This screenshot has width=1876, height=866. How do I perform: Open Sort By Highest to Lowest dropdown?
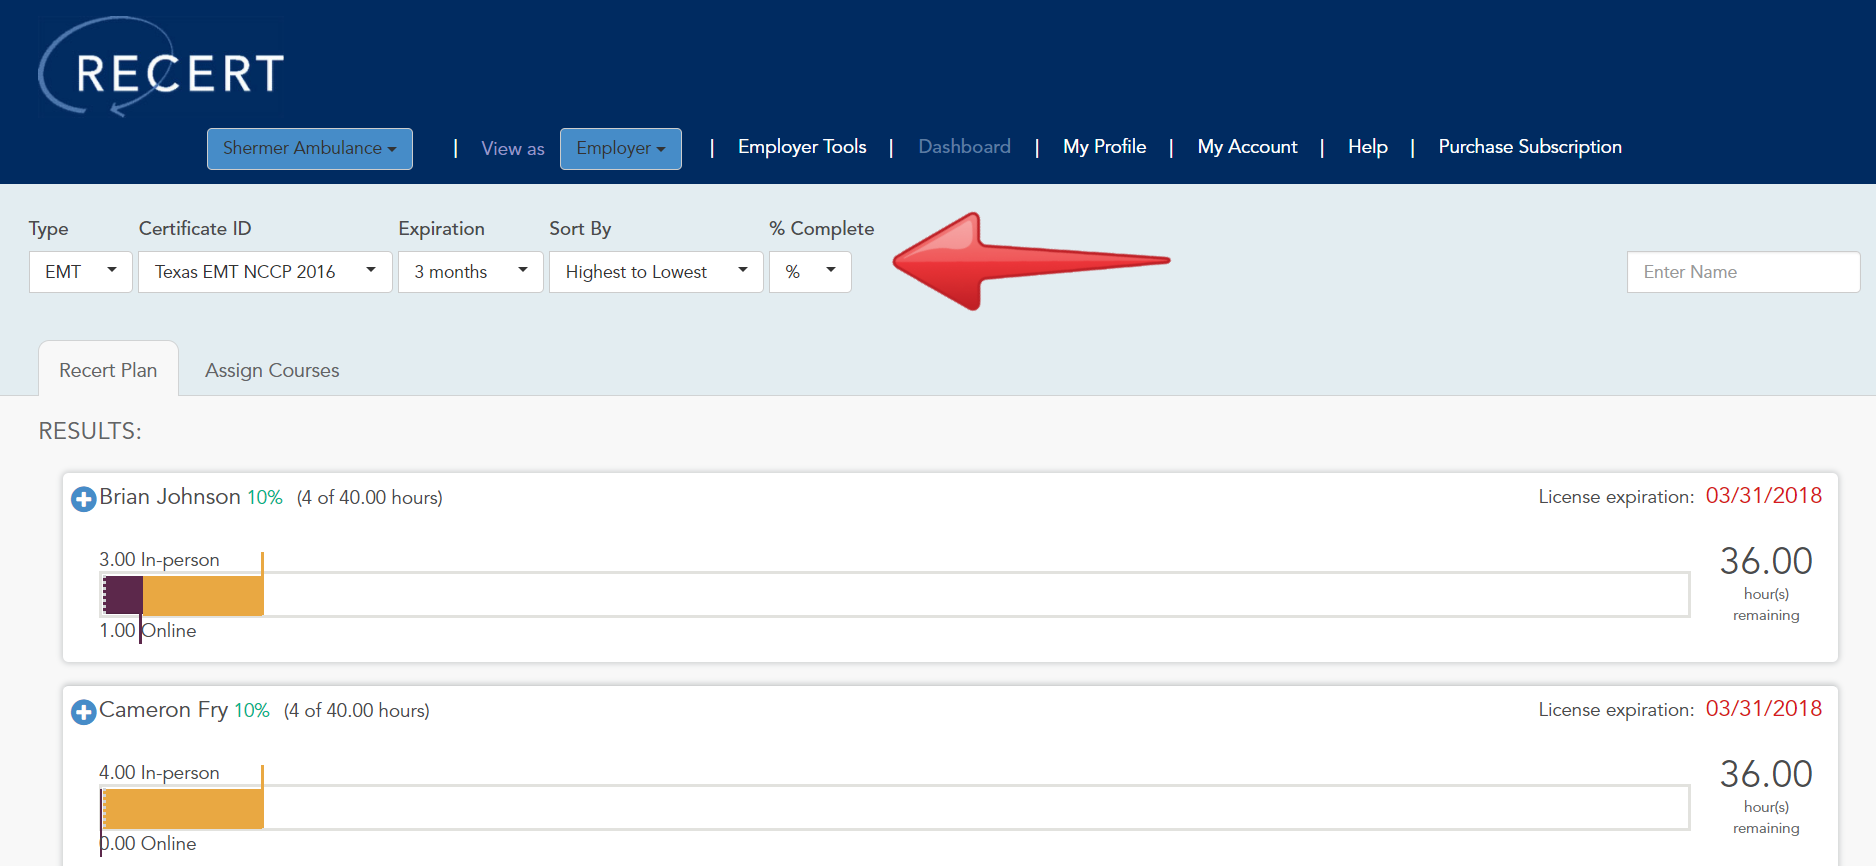pyautogui.click(x=656, y=272)
